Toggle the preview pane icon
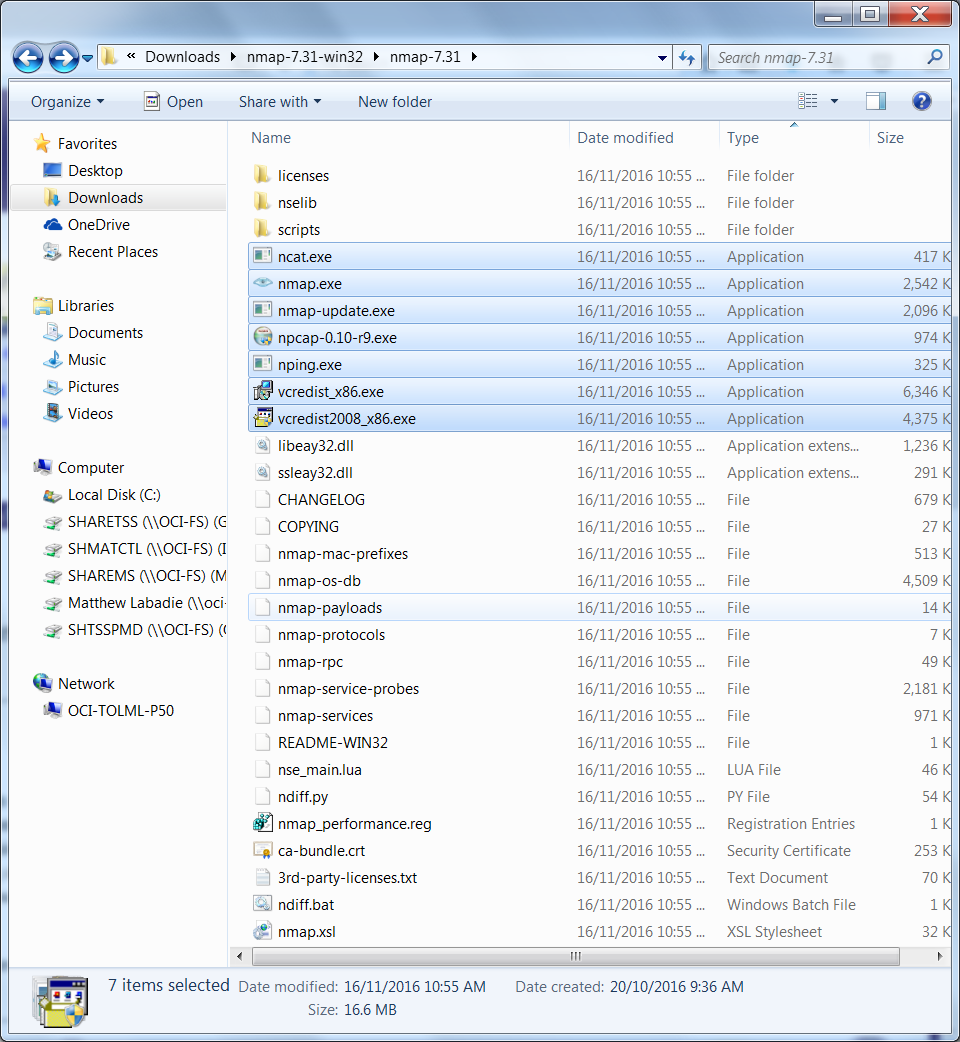 [876, 101]
